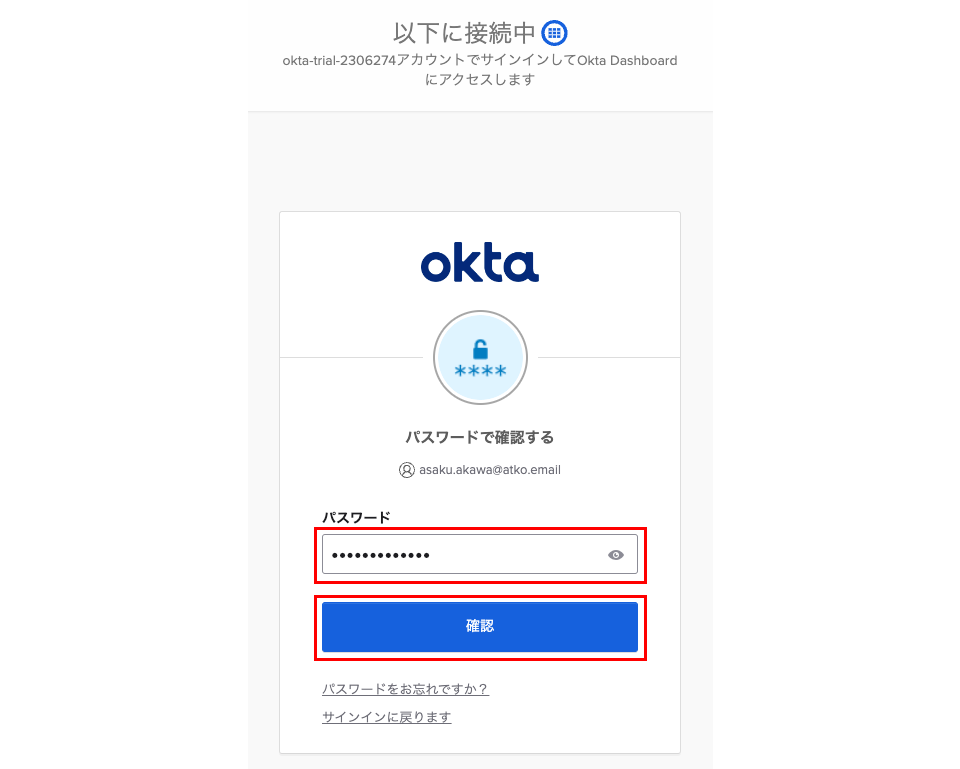Click the にアクセスします subtitle line
Screen dimensions: 960x769
(x=480, y=80)
